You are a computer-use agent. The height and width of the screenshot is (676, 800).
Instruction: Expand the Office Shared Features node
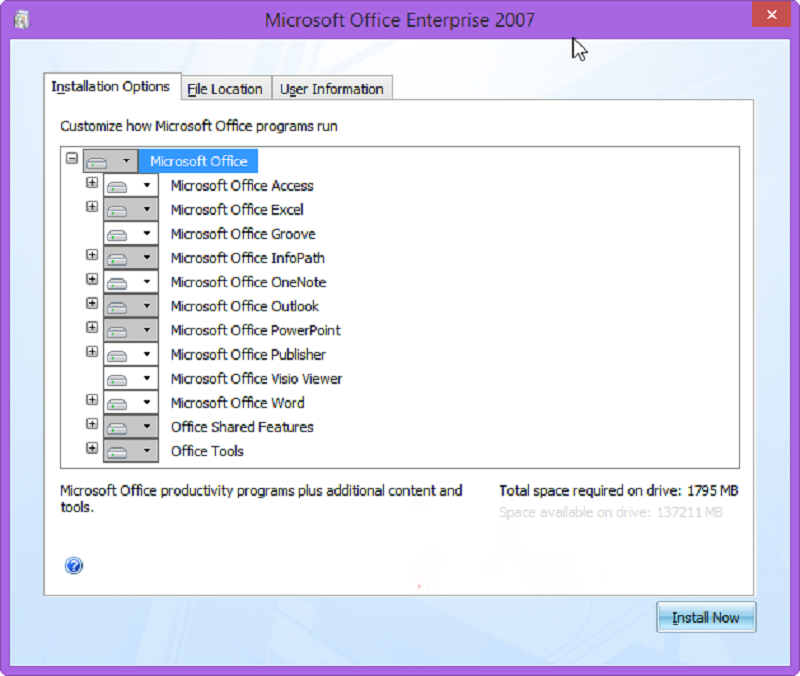(92, 424)
